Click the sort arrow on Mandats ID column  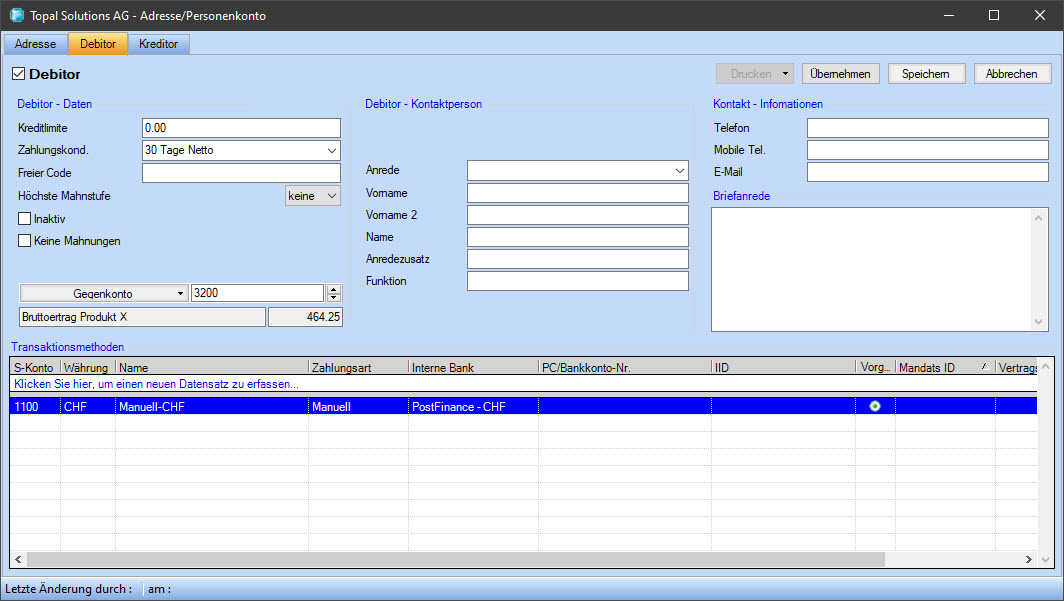click(984, 368)
